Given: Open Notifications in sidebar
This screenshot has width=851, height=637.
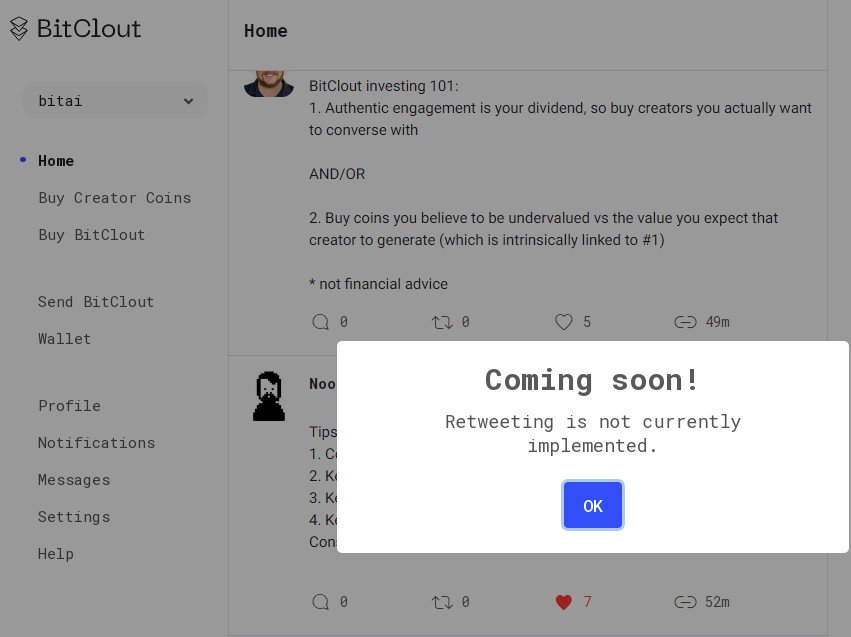Looking at the screenshot, I should pos(97,443).
